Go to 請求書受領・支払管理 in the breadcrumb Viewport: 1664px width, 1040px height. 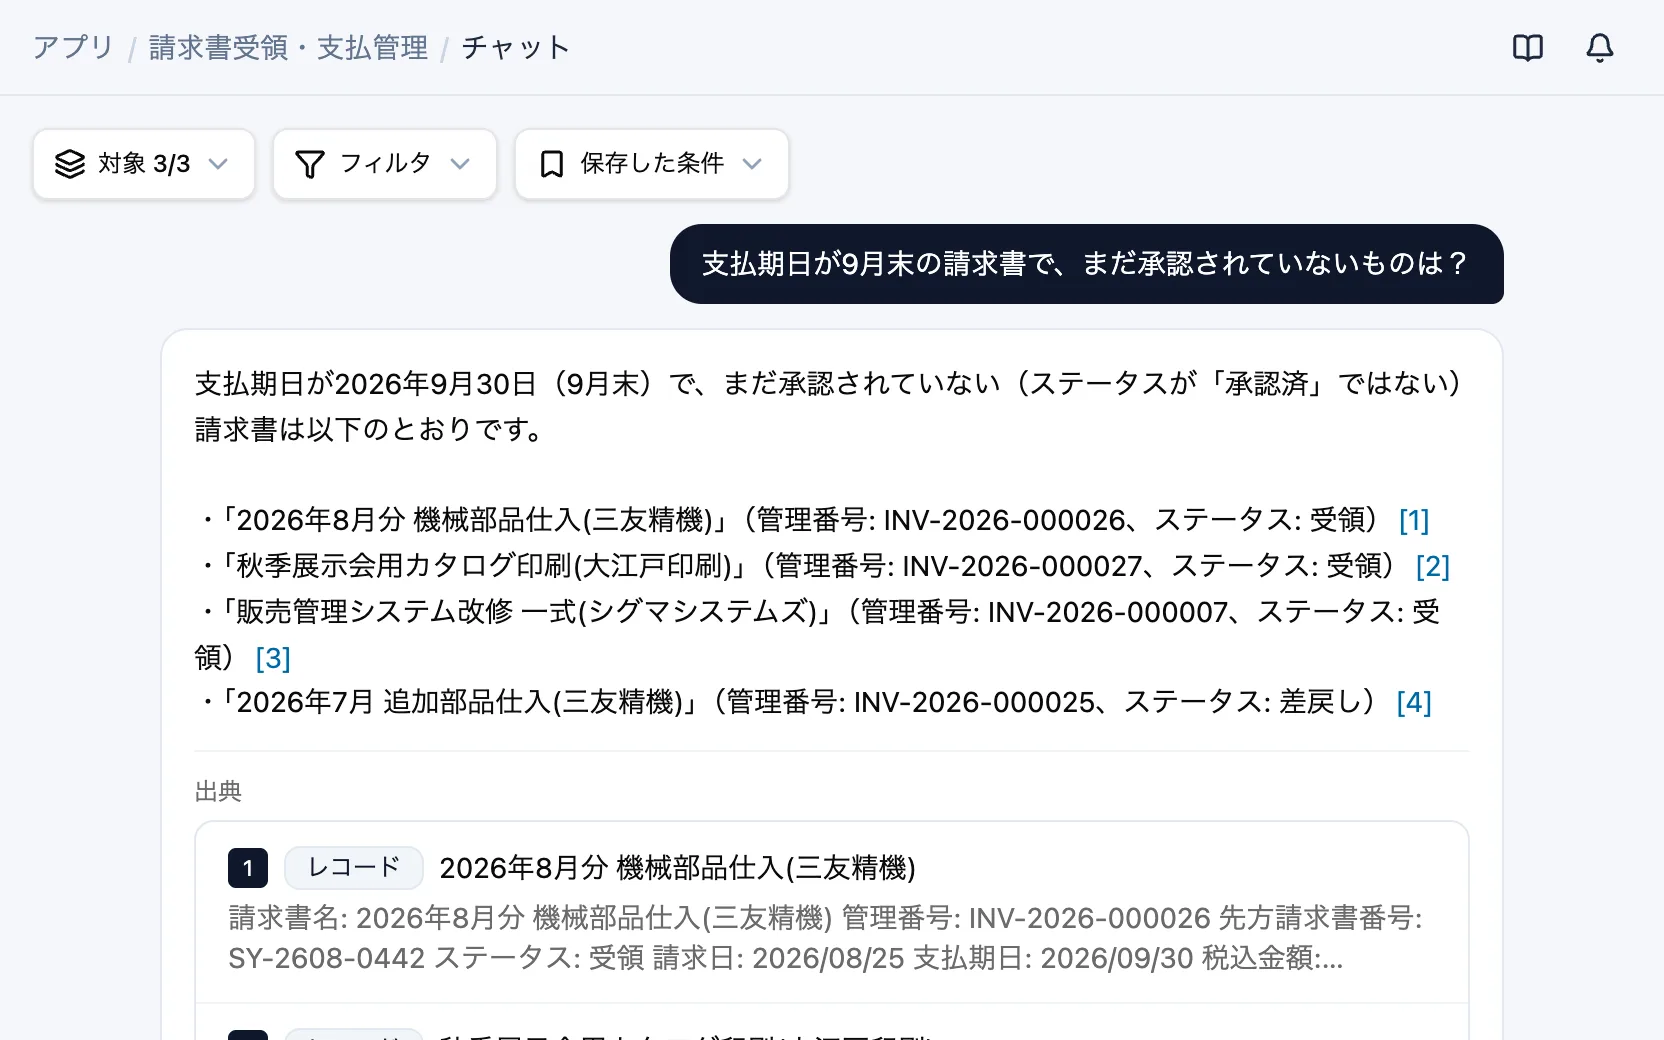click(288, 47)
